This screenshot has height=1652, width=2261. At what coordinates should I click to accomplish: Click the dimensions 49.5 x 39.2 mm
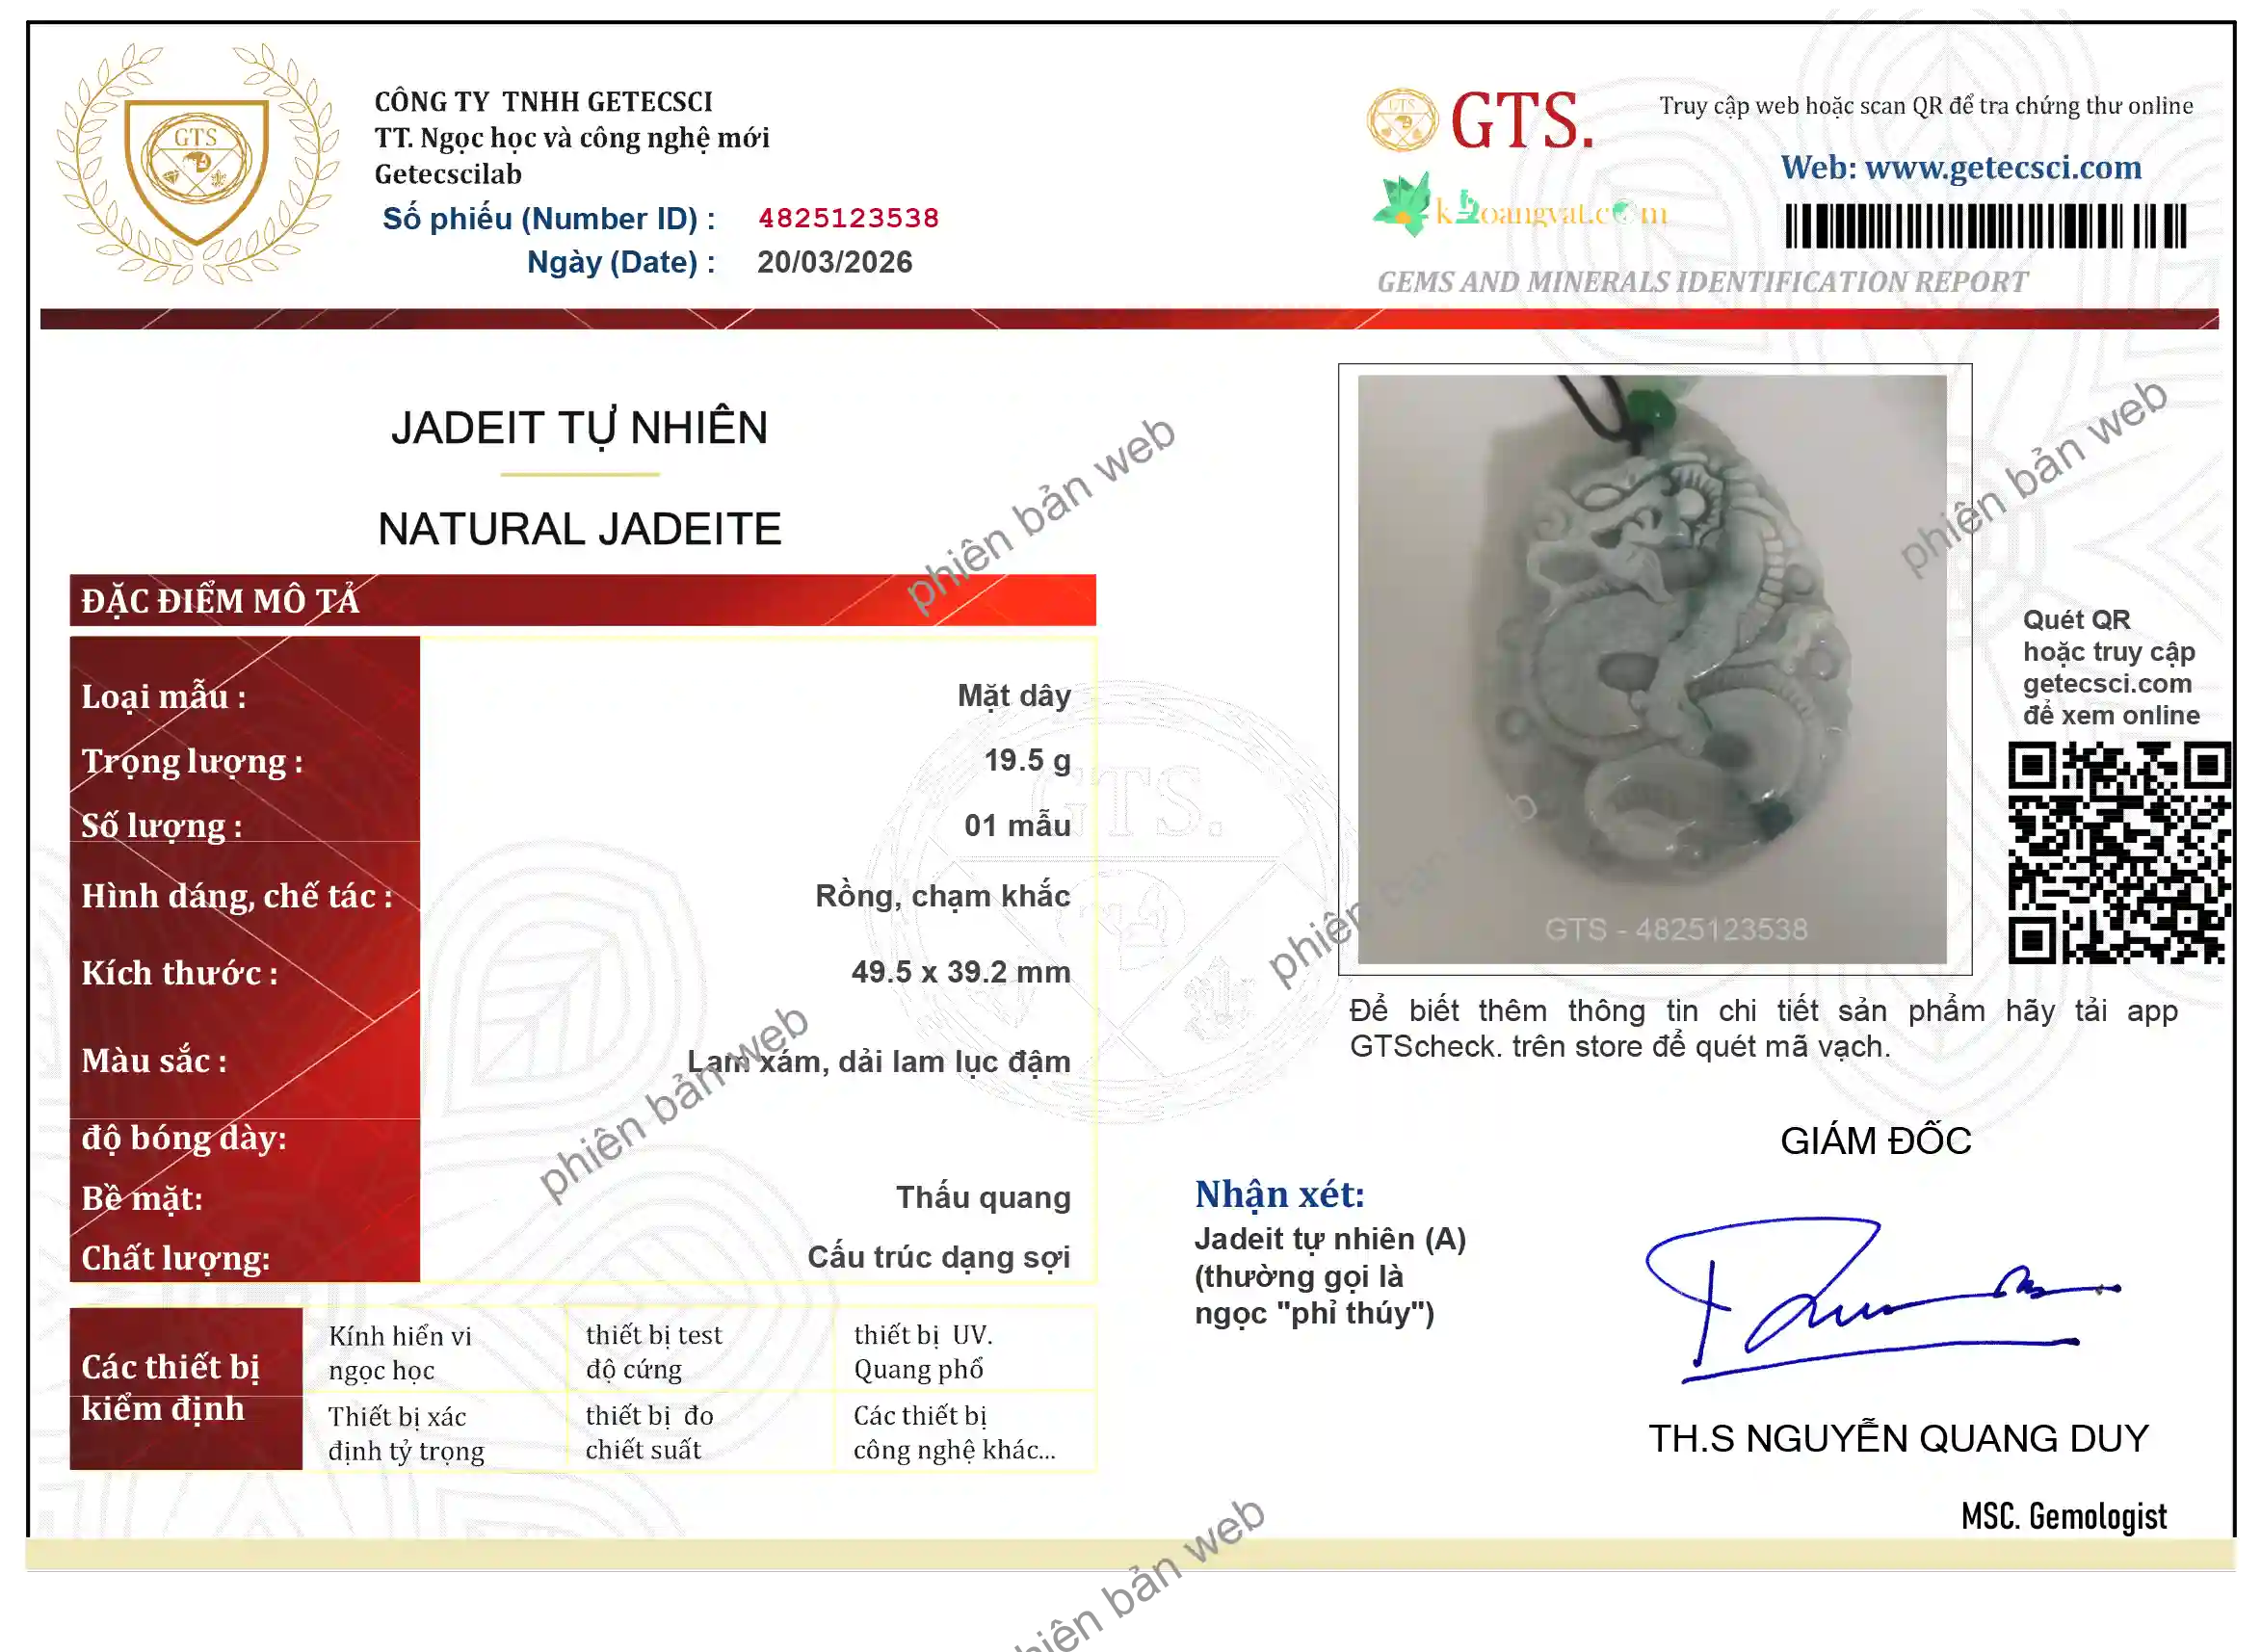(x=960, y=971)
